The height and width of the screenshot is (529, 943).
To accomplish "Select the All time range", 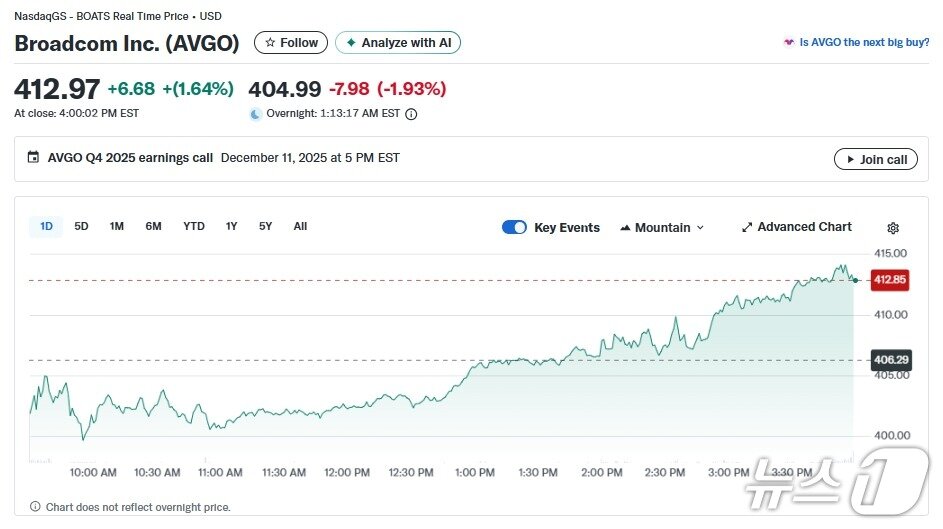I will point(300,227).
